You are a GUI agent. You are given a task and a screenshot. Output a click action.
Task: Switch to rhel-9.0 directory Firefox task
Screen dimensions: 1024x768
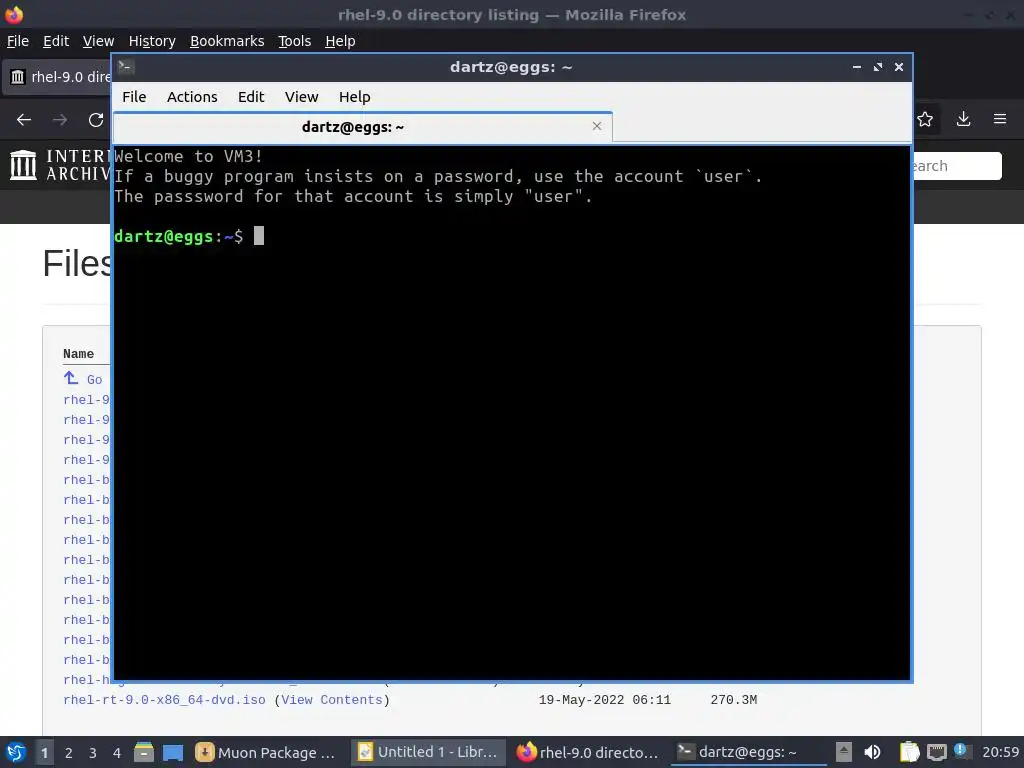coord(588,752)
